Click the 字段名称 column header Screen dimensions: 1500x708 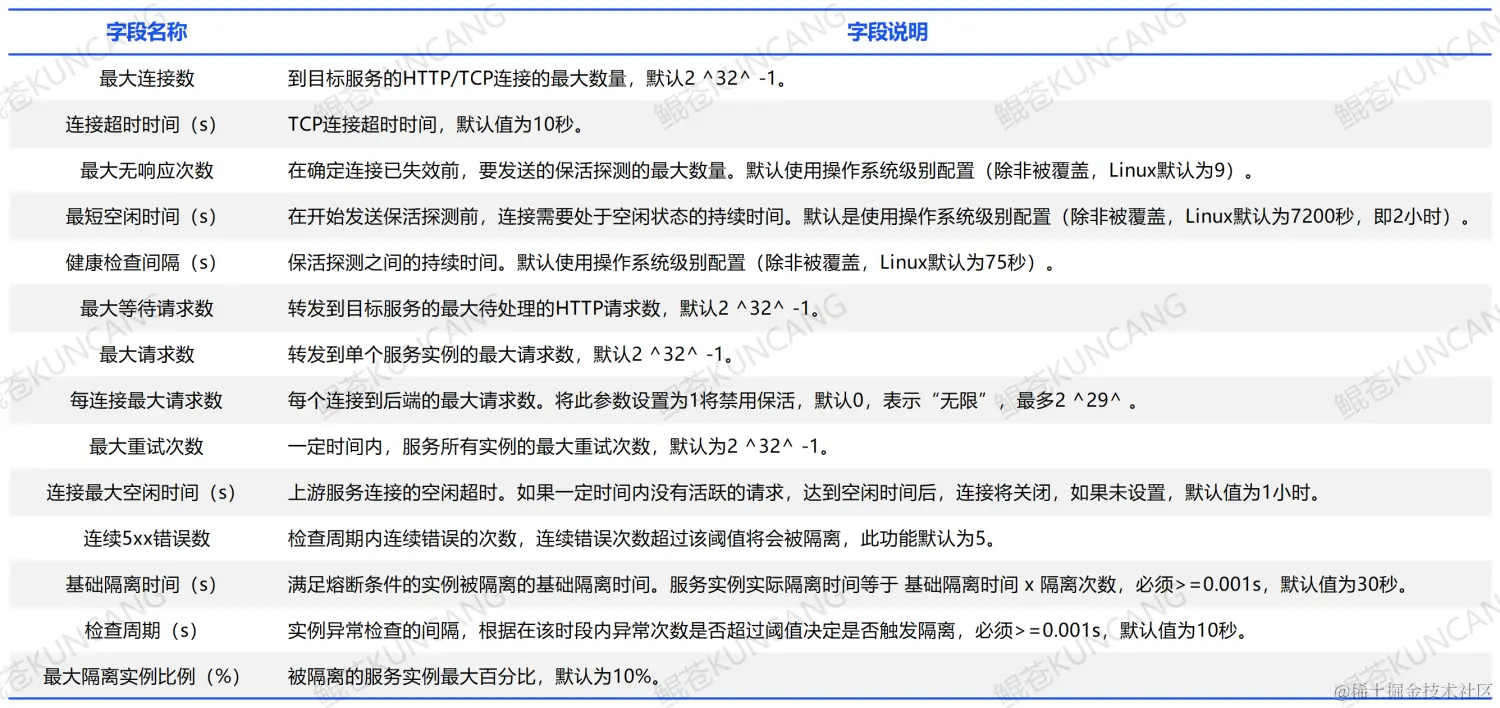pos(147,32)
